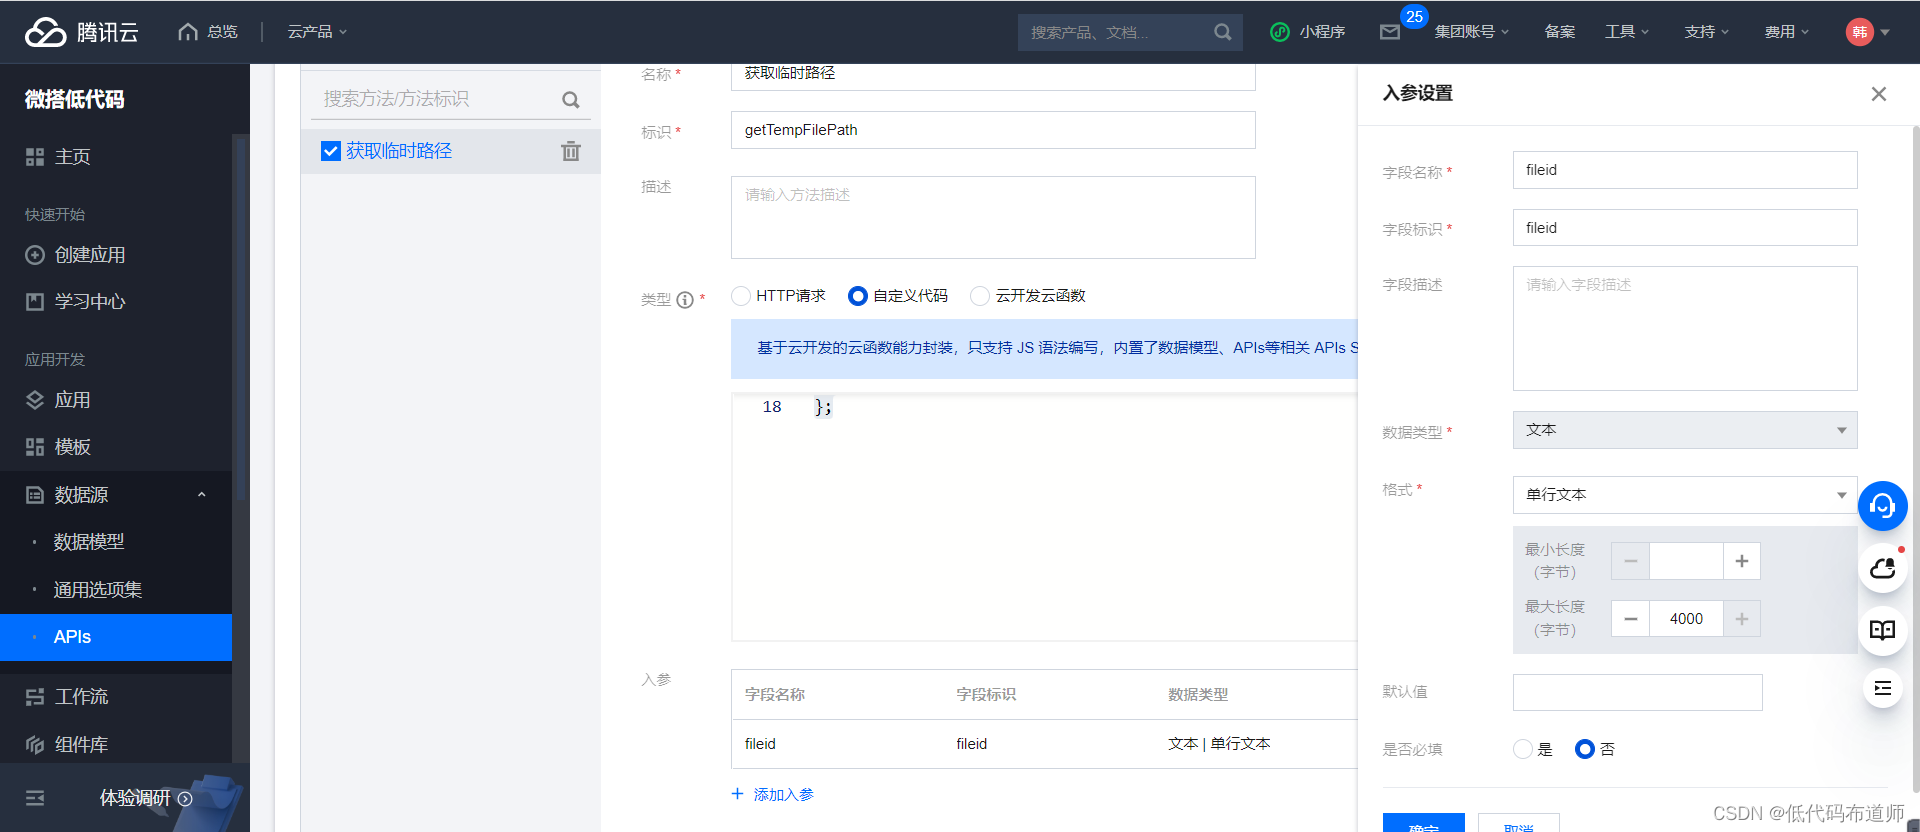
Task: Open the cloud assistant floating button
Action: coord(1883,568)
